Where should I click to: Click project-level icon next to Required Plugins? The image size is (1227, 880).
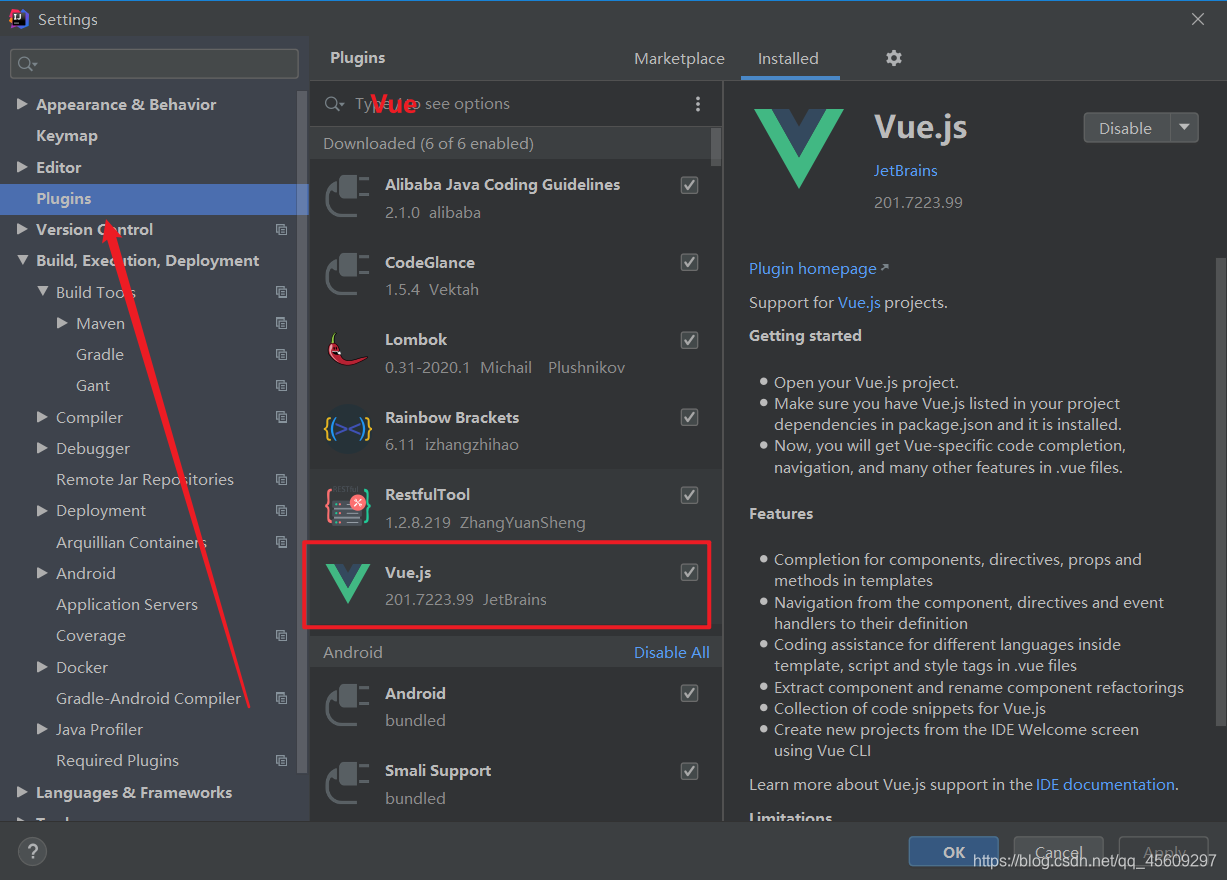(281, 760)
